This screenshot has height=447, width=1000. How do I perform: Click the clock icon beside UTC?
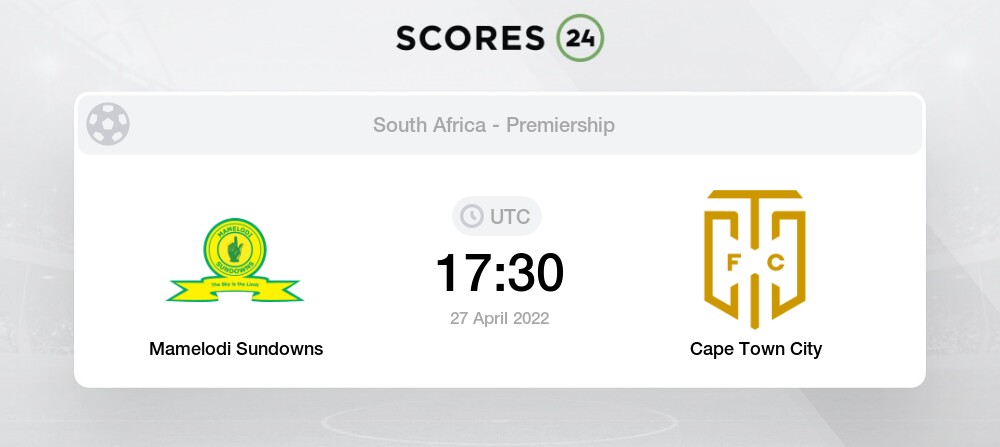tap(470, 216)
